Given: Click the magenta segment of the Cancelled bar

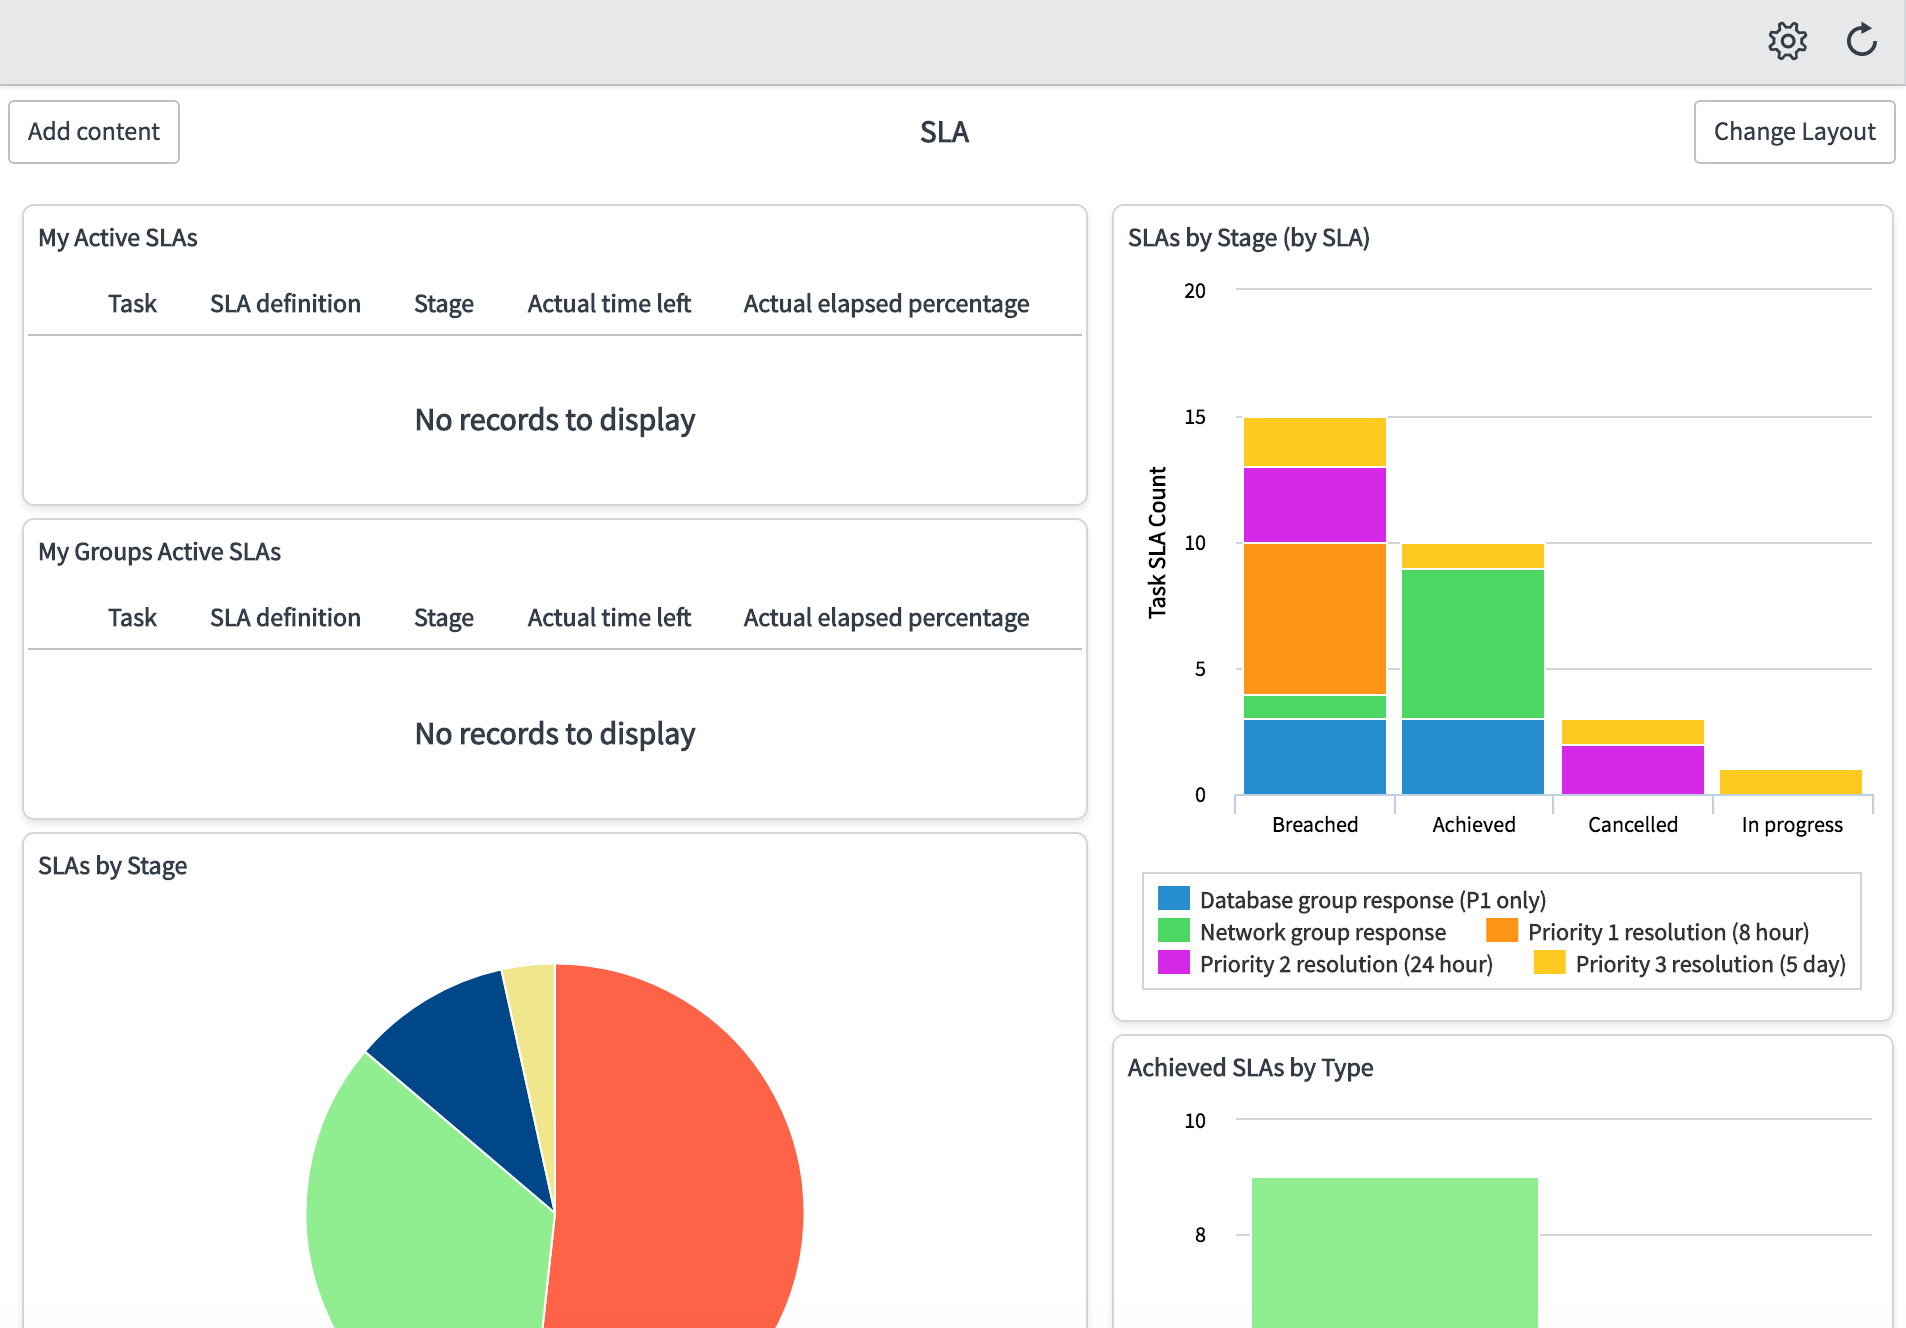Looking at the screenshot, I should (1633, 770).
